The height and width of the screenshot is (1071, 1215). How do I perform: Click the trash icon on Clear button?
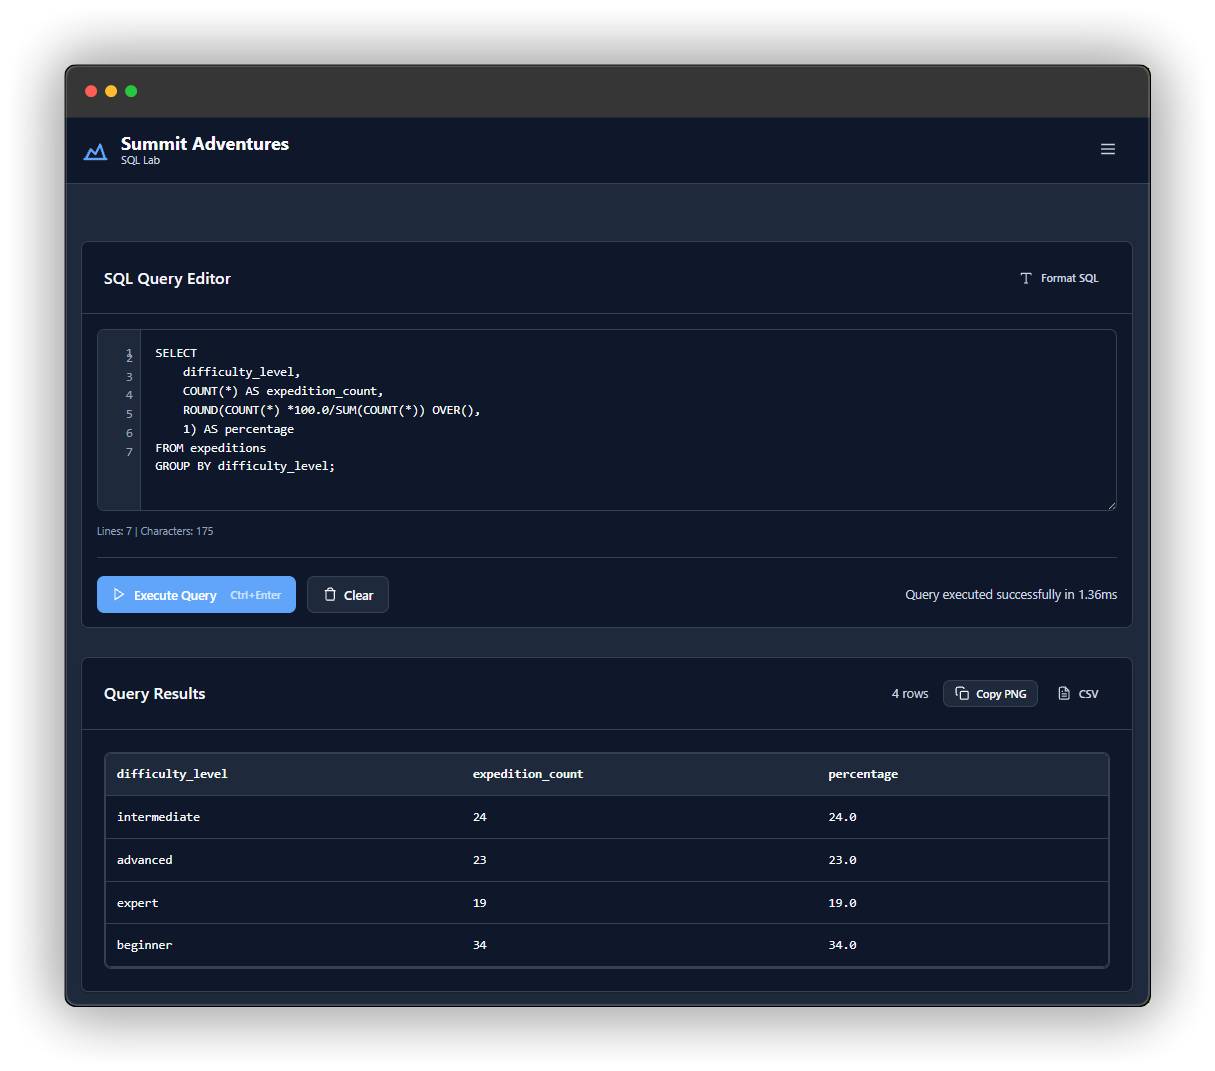[x=330, y=595]
